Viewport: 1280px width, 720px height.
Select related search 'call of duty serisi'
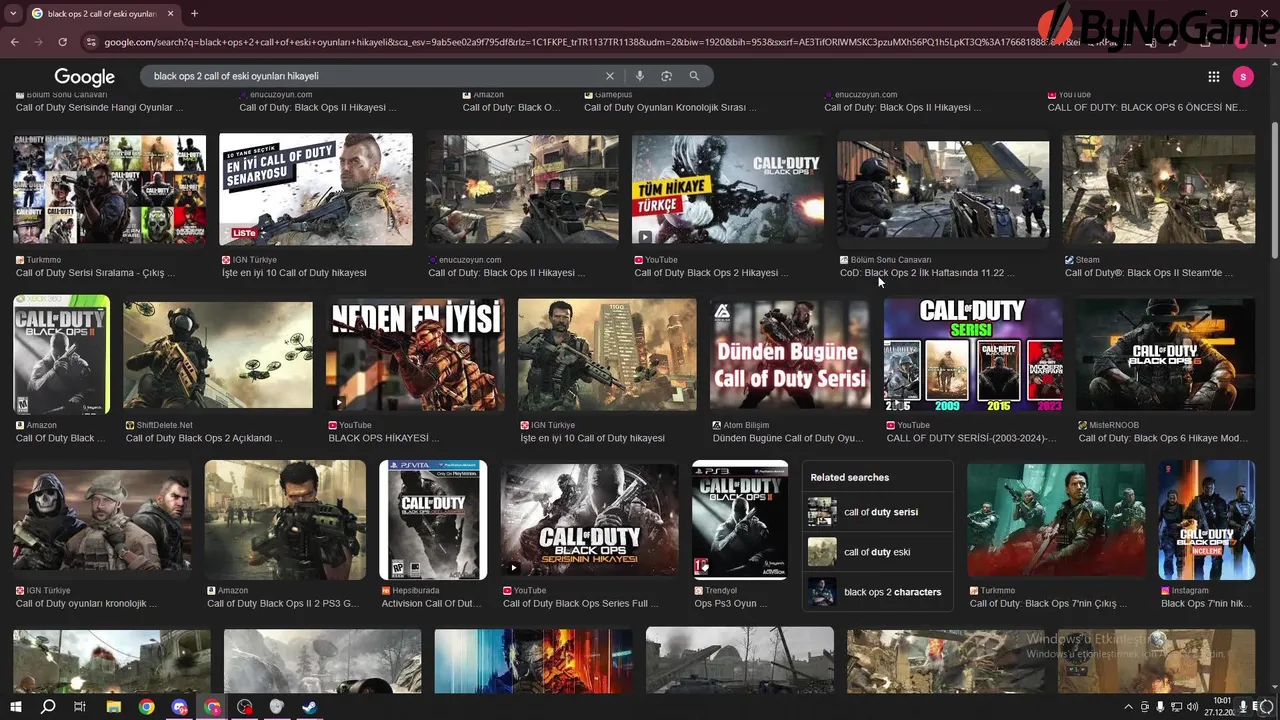(878, 512)
